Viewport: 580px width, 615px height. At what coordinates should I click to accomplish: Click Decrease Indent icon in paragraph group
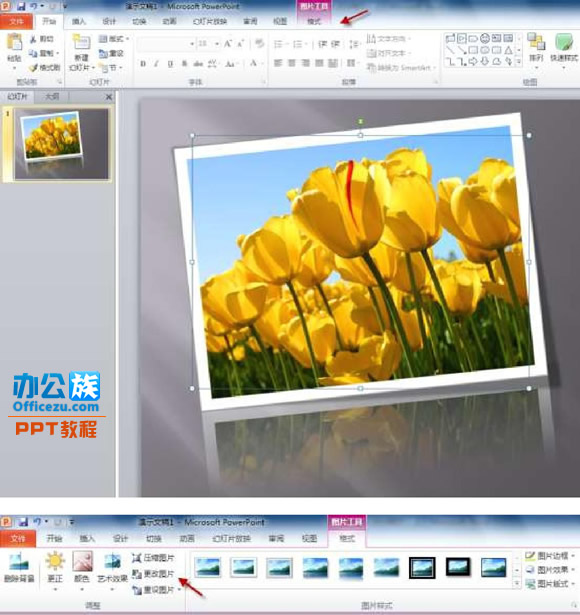[322, 44]
